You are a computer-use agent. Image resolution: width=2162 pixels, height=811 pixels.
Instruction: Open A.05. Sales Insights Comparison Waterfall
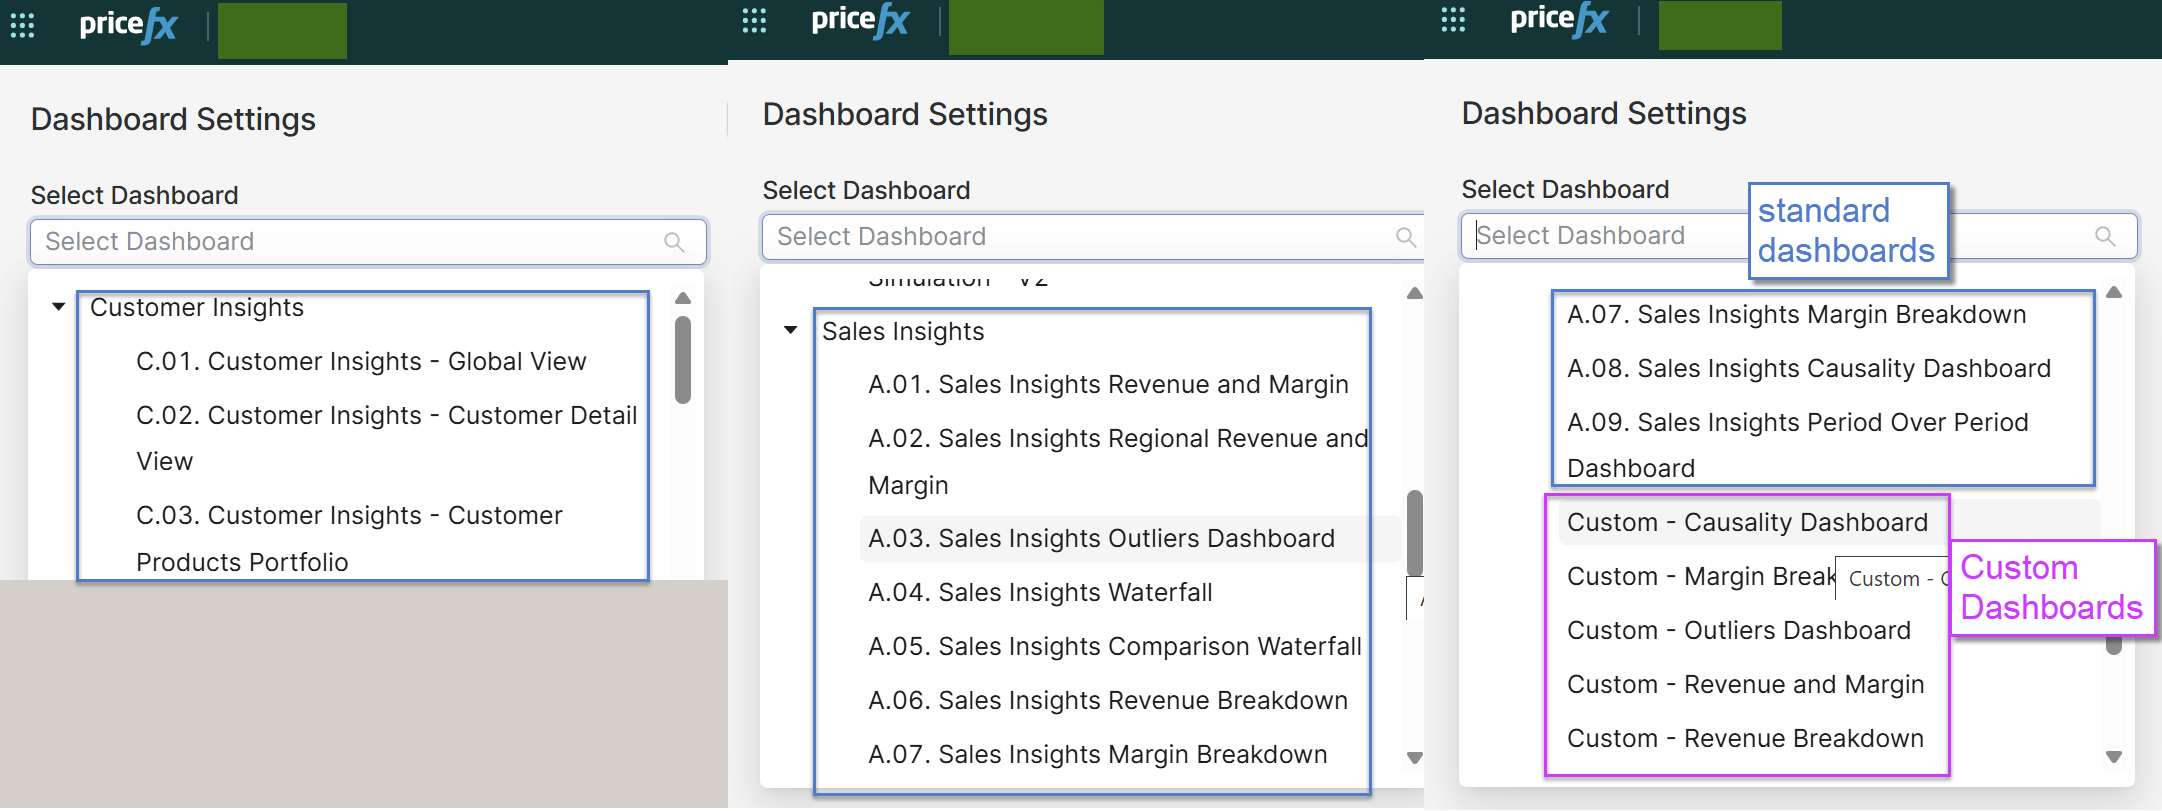[1114, 646]
